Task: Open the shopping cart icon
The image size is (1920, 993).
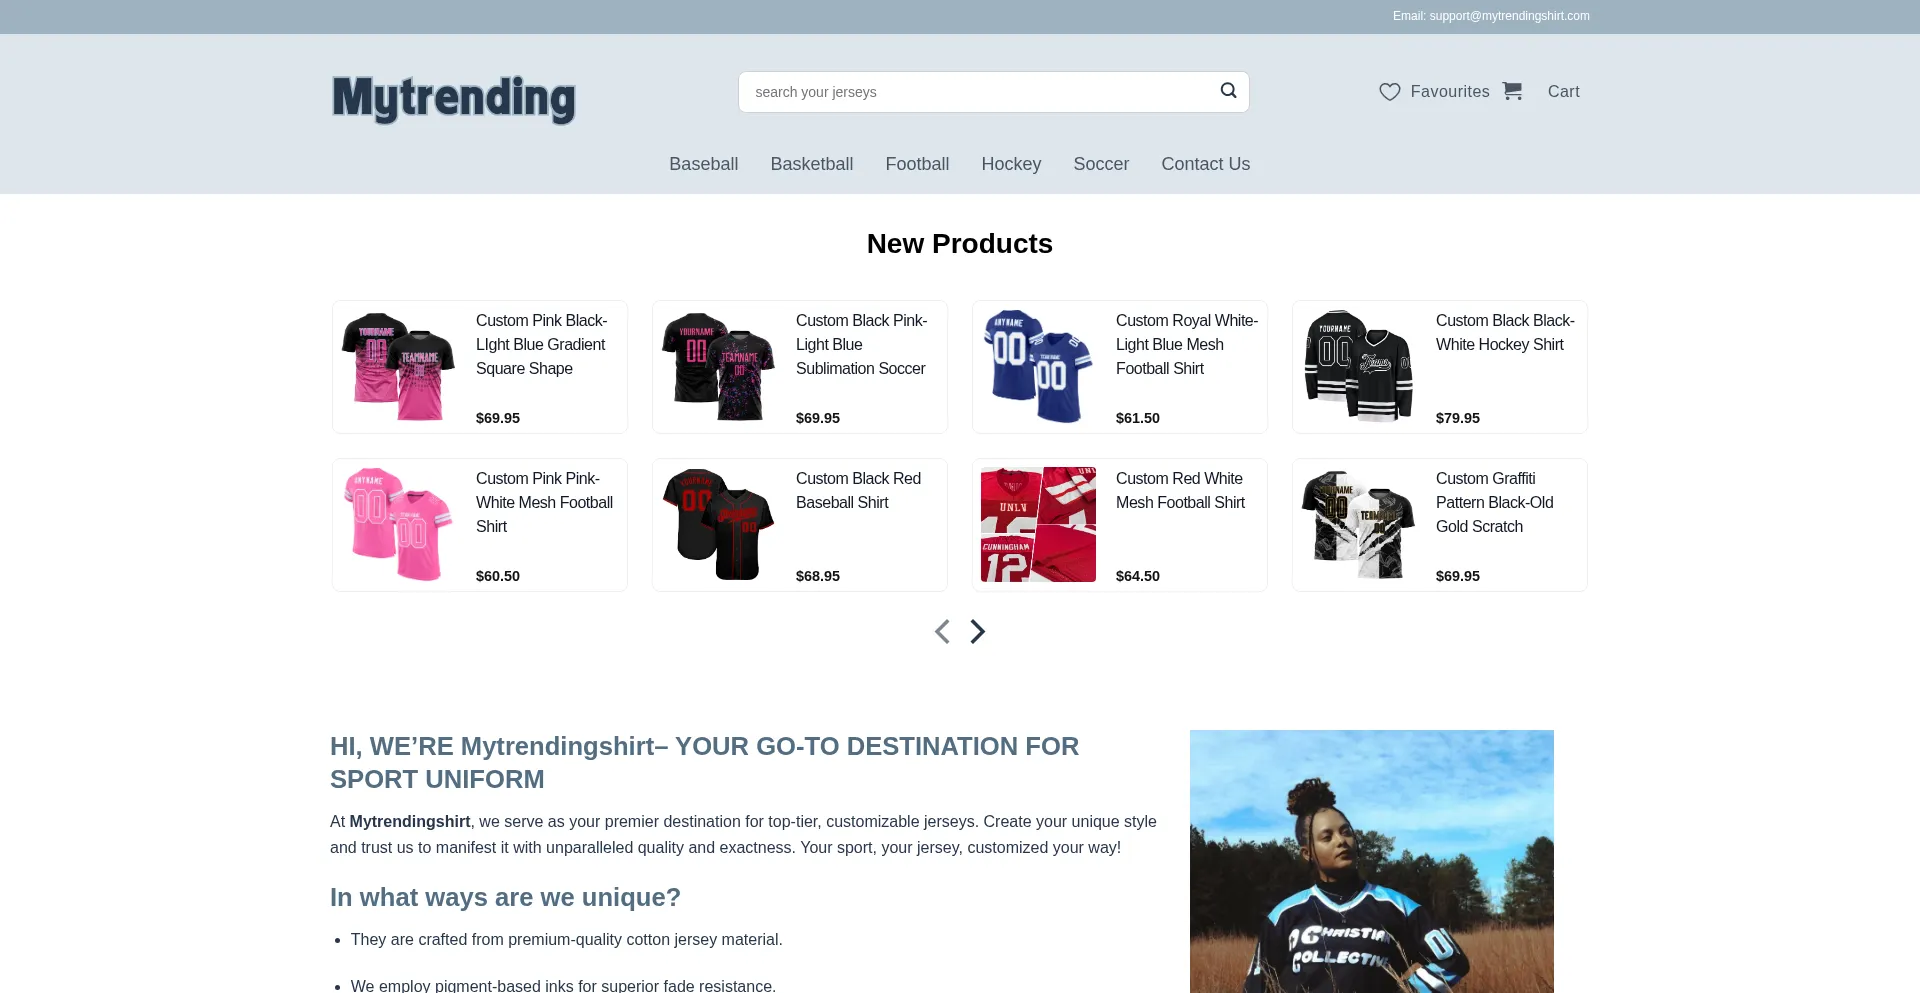Action: (1512, 91)
